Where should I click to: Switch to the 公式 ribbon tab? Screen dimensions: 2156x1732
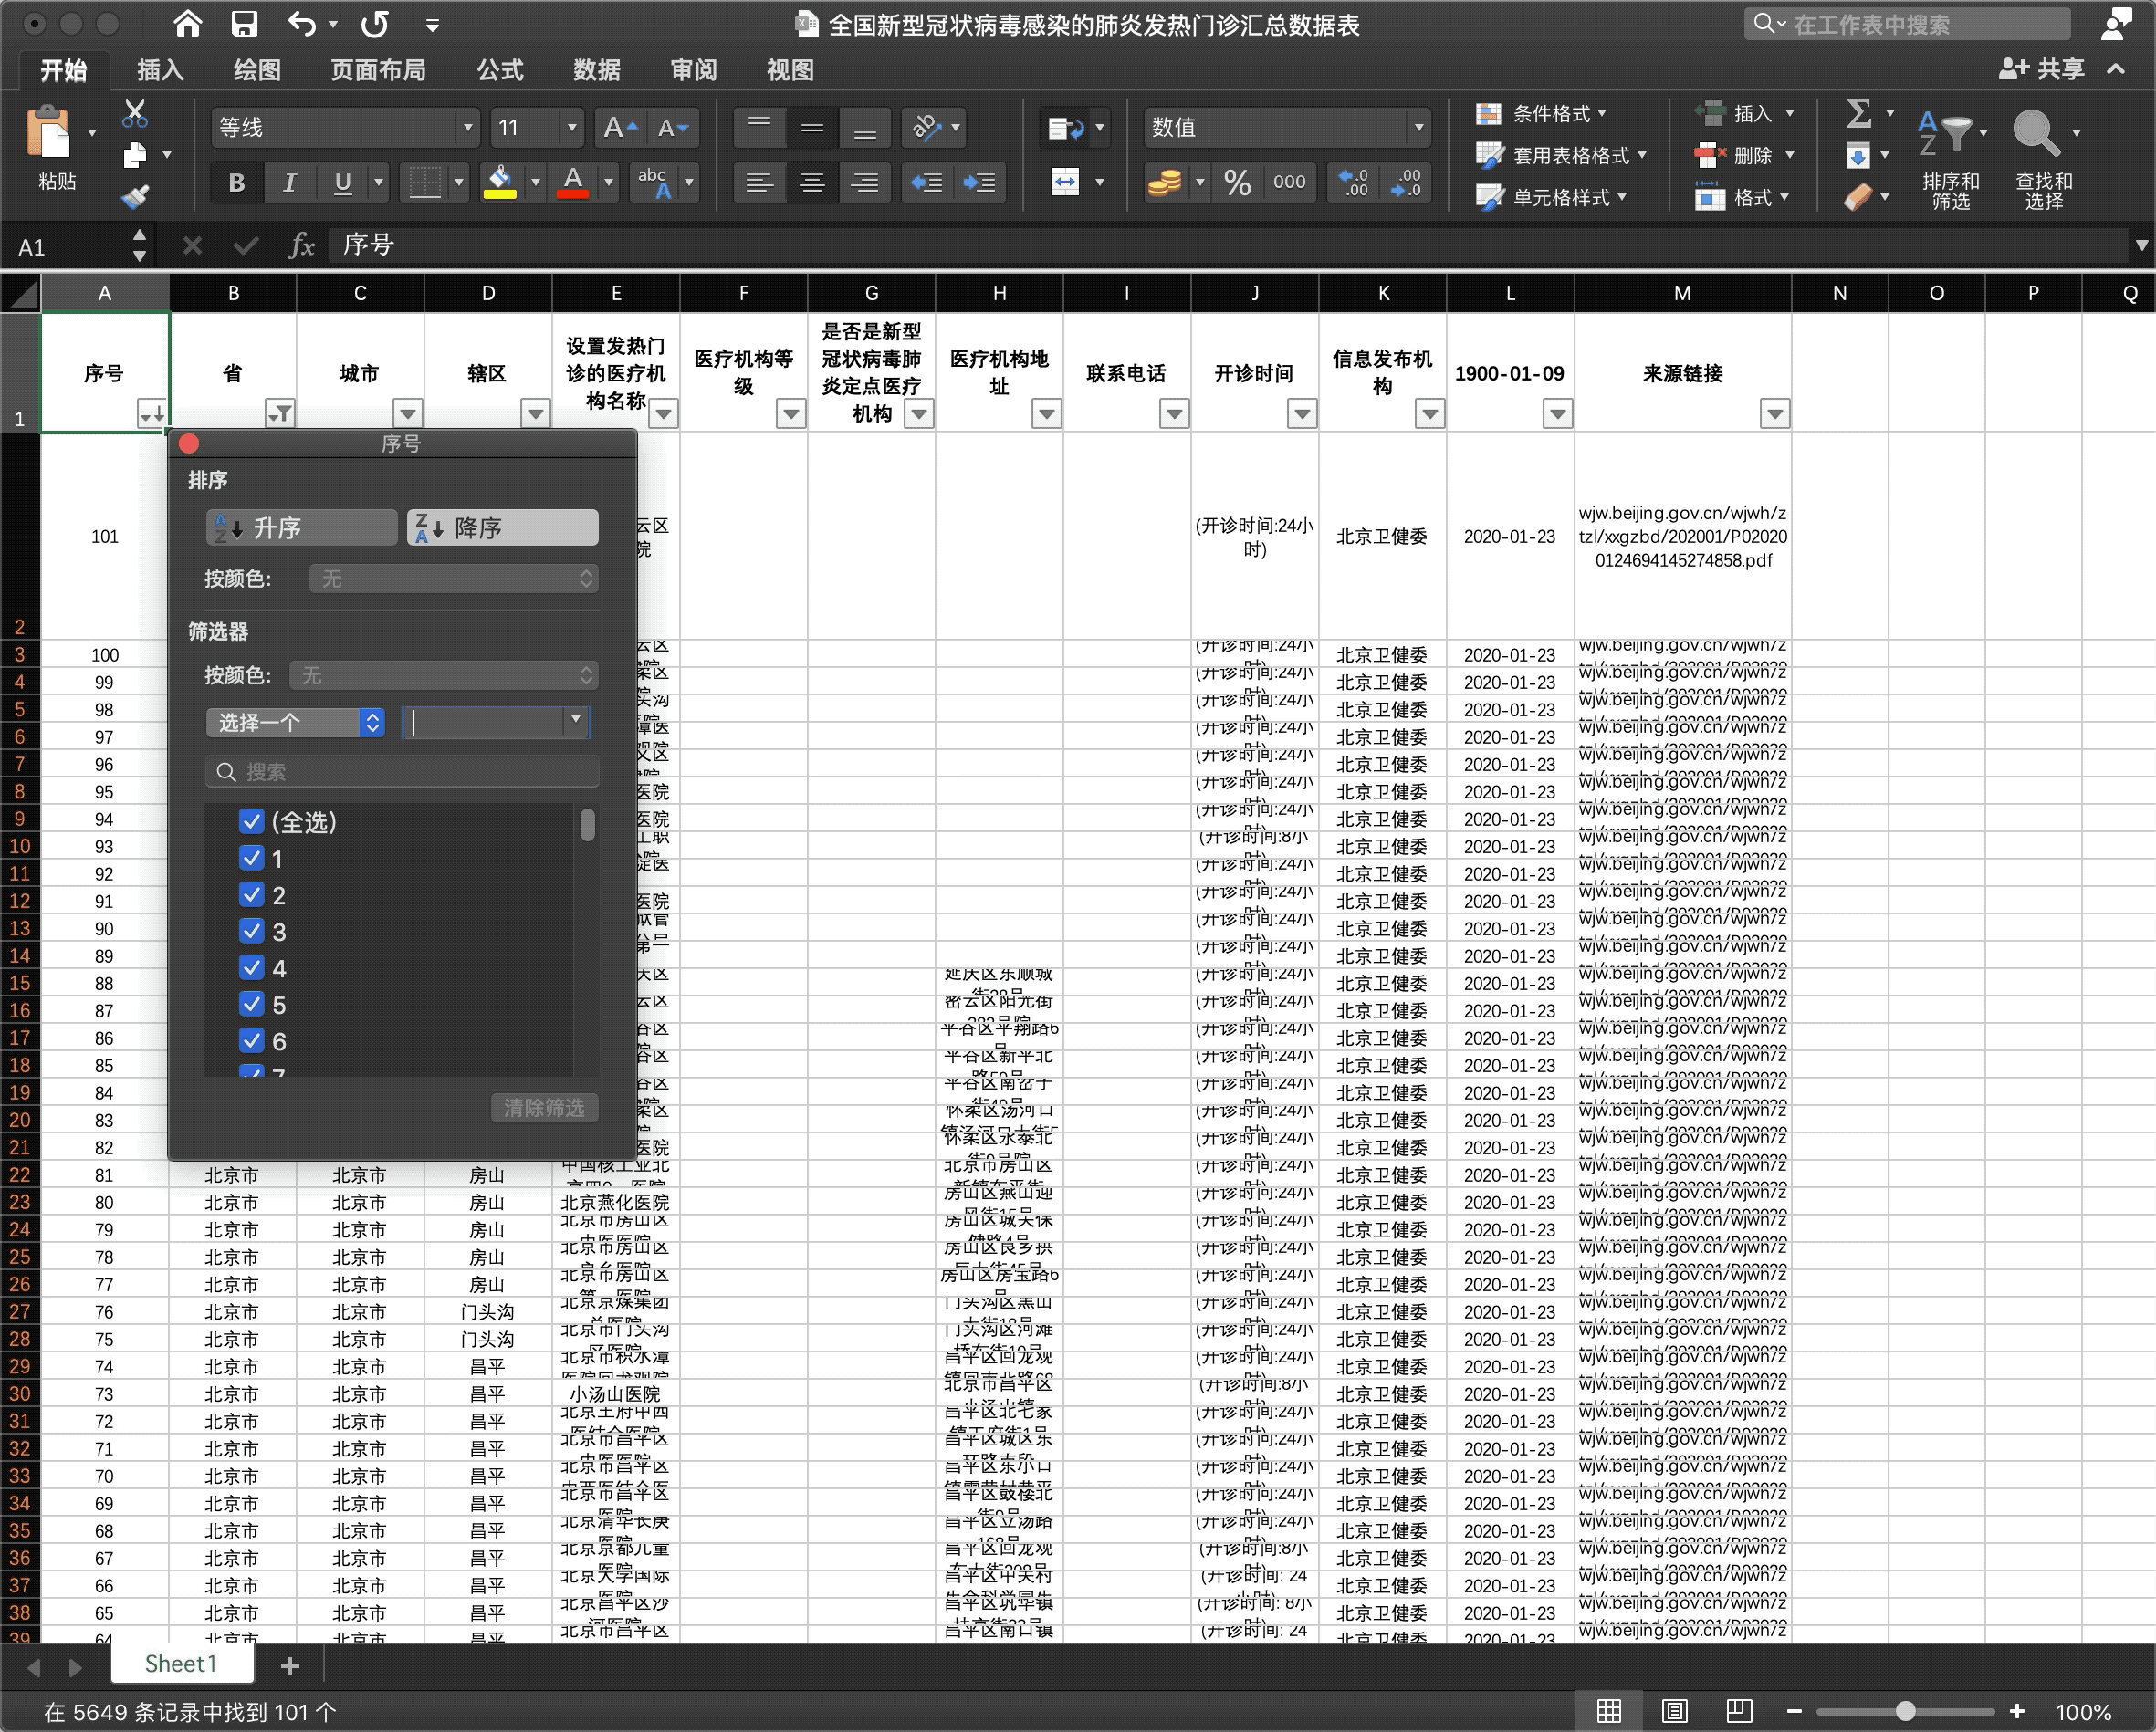(x=500, y=70)
